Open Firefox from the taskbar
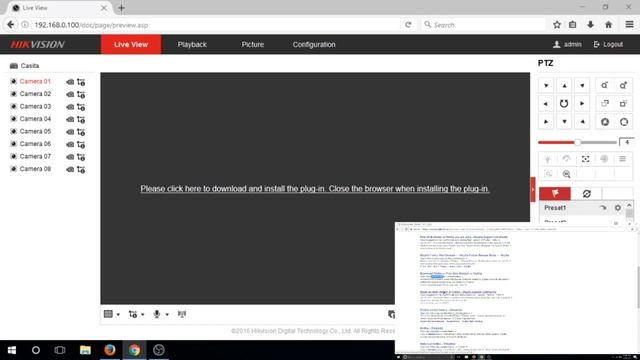The width and height of the screenshot is (640, 360). (x=109, y=350)
